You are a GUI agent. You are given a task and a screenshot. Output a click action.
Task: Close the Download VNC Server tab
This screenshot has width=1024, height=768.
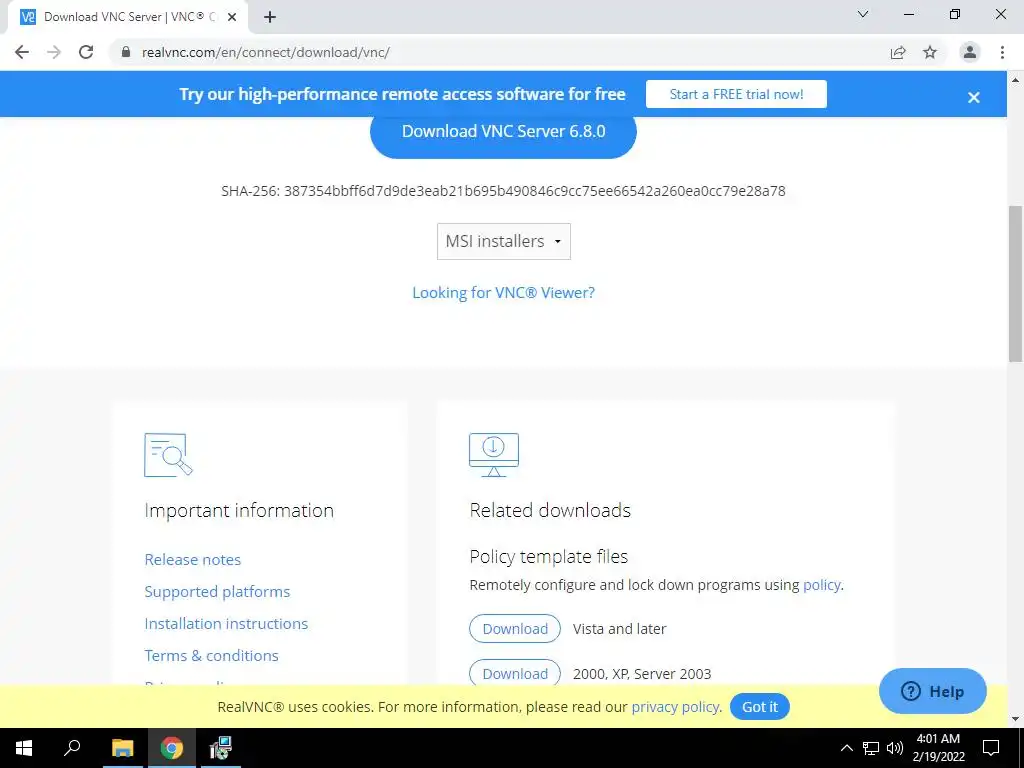tap(232, 17)
